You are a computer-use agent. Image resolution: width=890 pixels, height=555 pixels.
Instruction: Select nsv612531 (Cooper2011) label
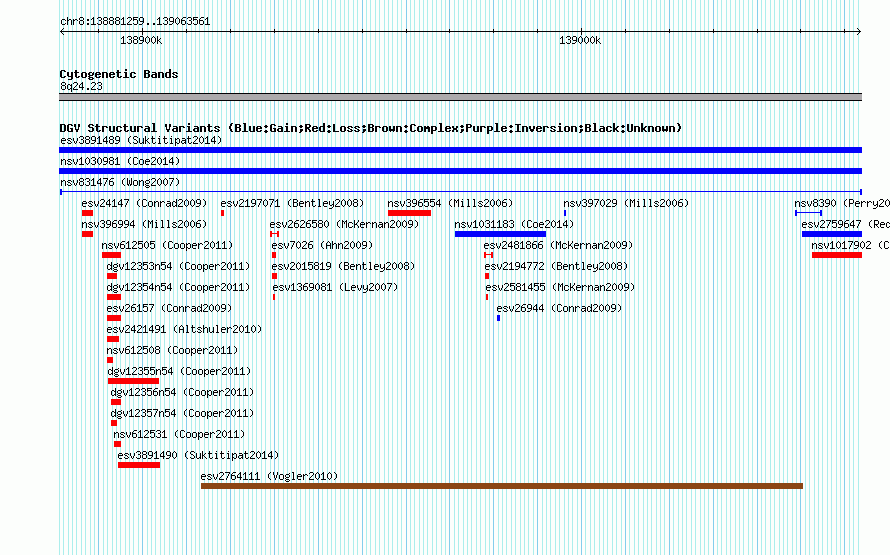tap(179, 434)
